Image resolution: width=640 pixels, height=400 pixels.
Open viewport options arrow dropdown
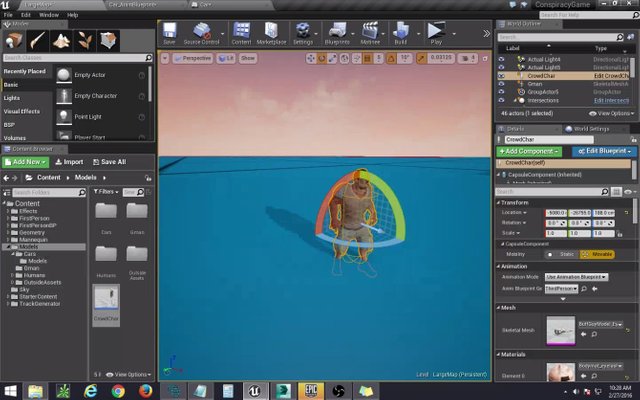(x=164, y=58)
